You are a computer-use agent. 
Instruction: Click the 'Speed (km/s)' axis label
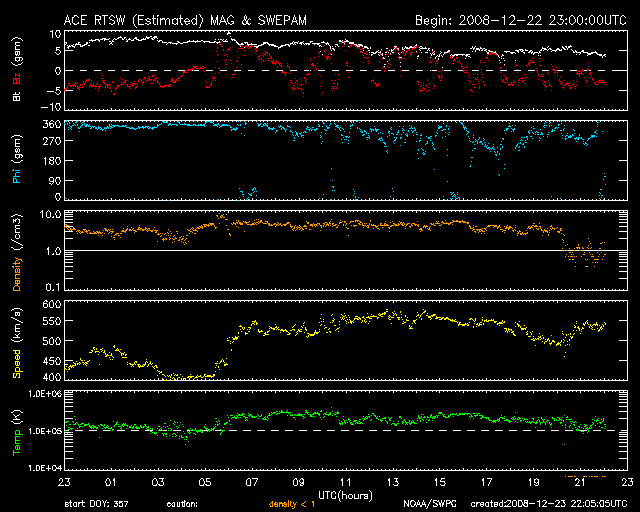(x=17, y=343)
